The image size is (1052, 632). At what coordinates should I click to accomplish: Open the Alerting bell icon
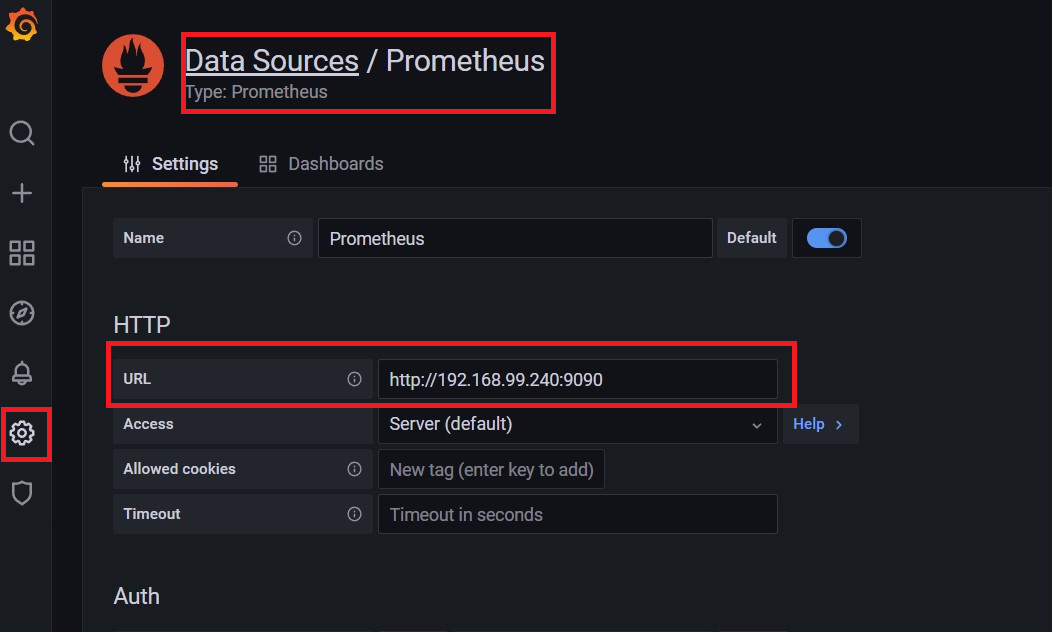pos(22,373)
